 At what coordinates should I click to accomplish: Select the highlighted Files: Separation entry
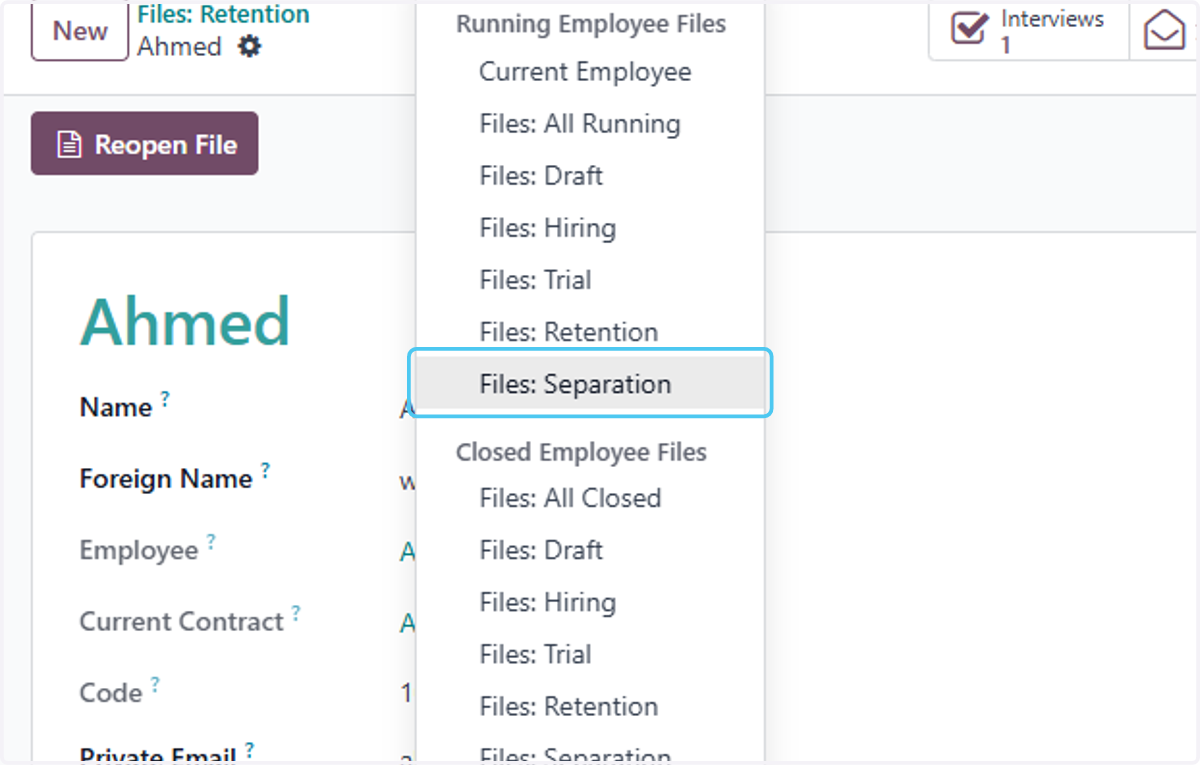(x=590, y=384)
